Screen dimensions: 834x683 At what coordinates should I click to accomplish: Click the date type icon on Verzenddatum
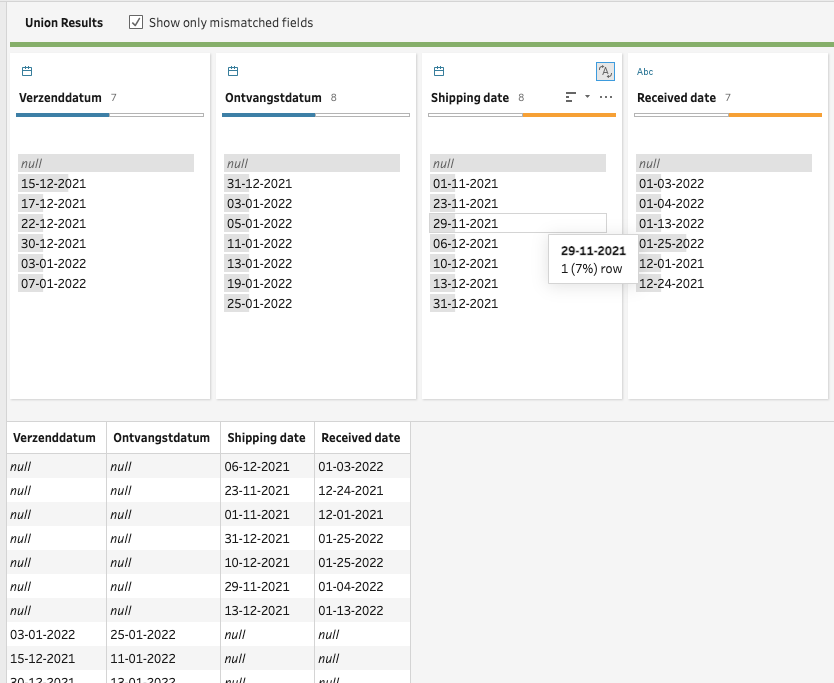pyautogui.click(x=27, y=72)
